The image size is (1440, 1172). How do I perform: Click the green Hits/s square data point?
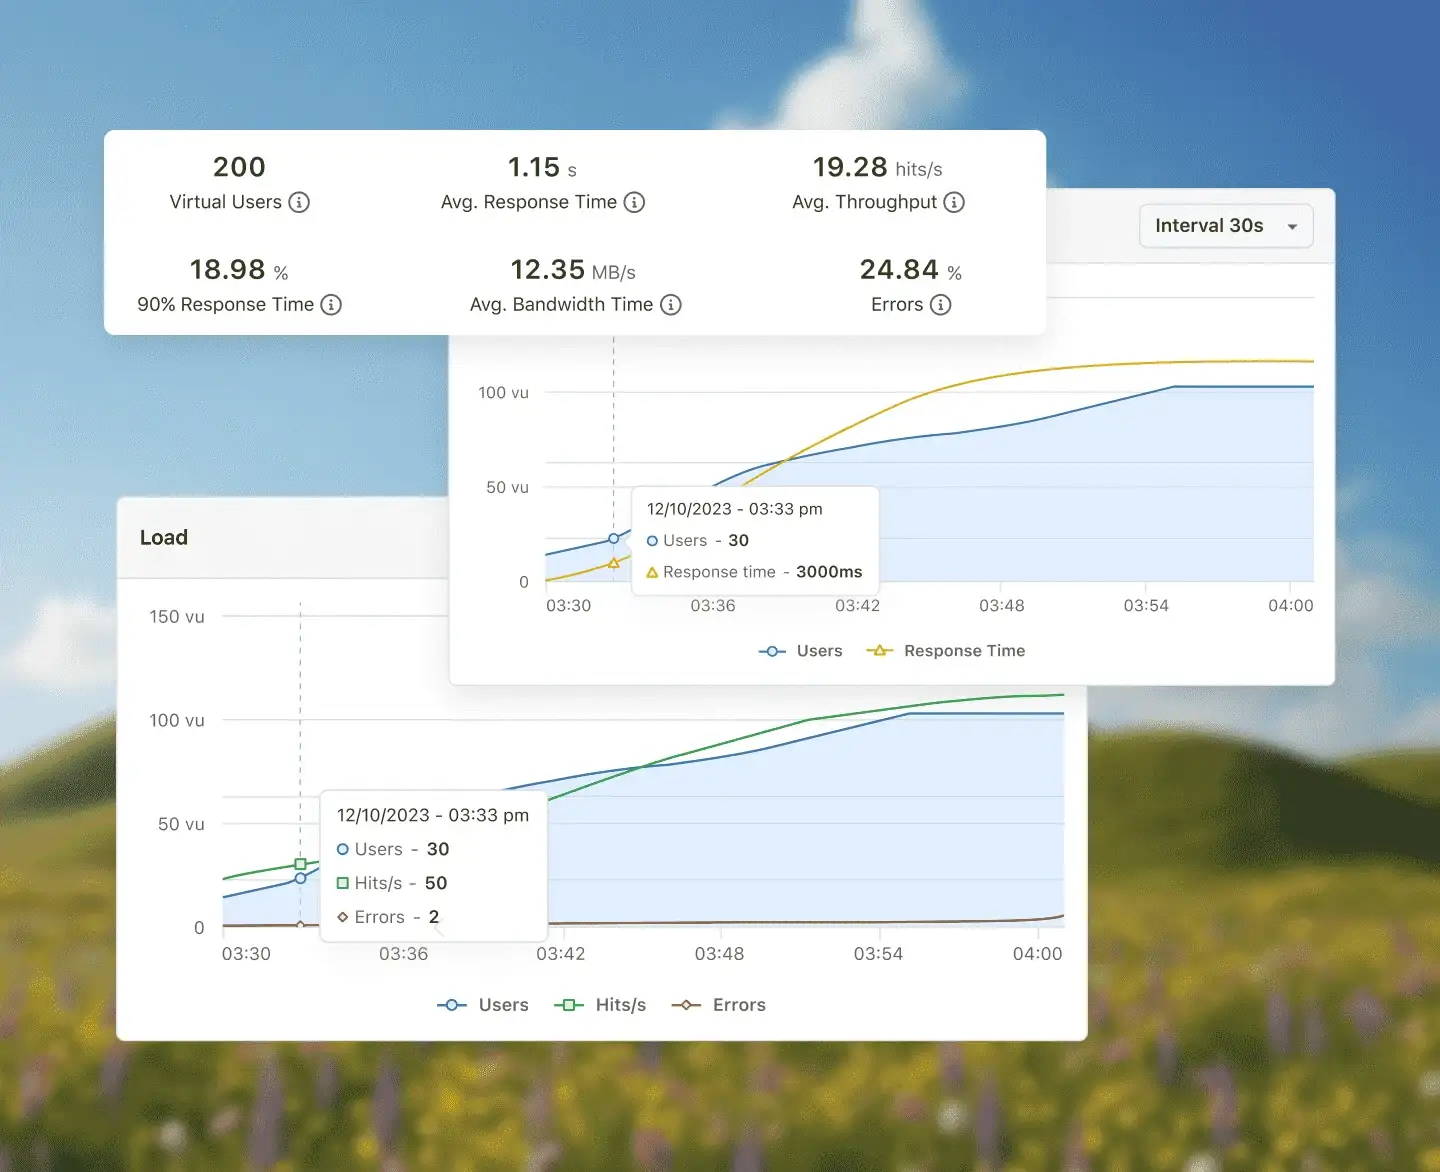(x=300, y=864)
